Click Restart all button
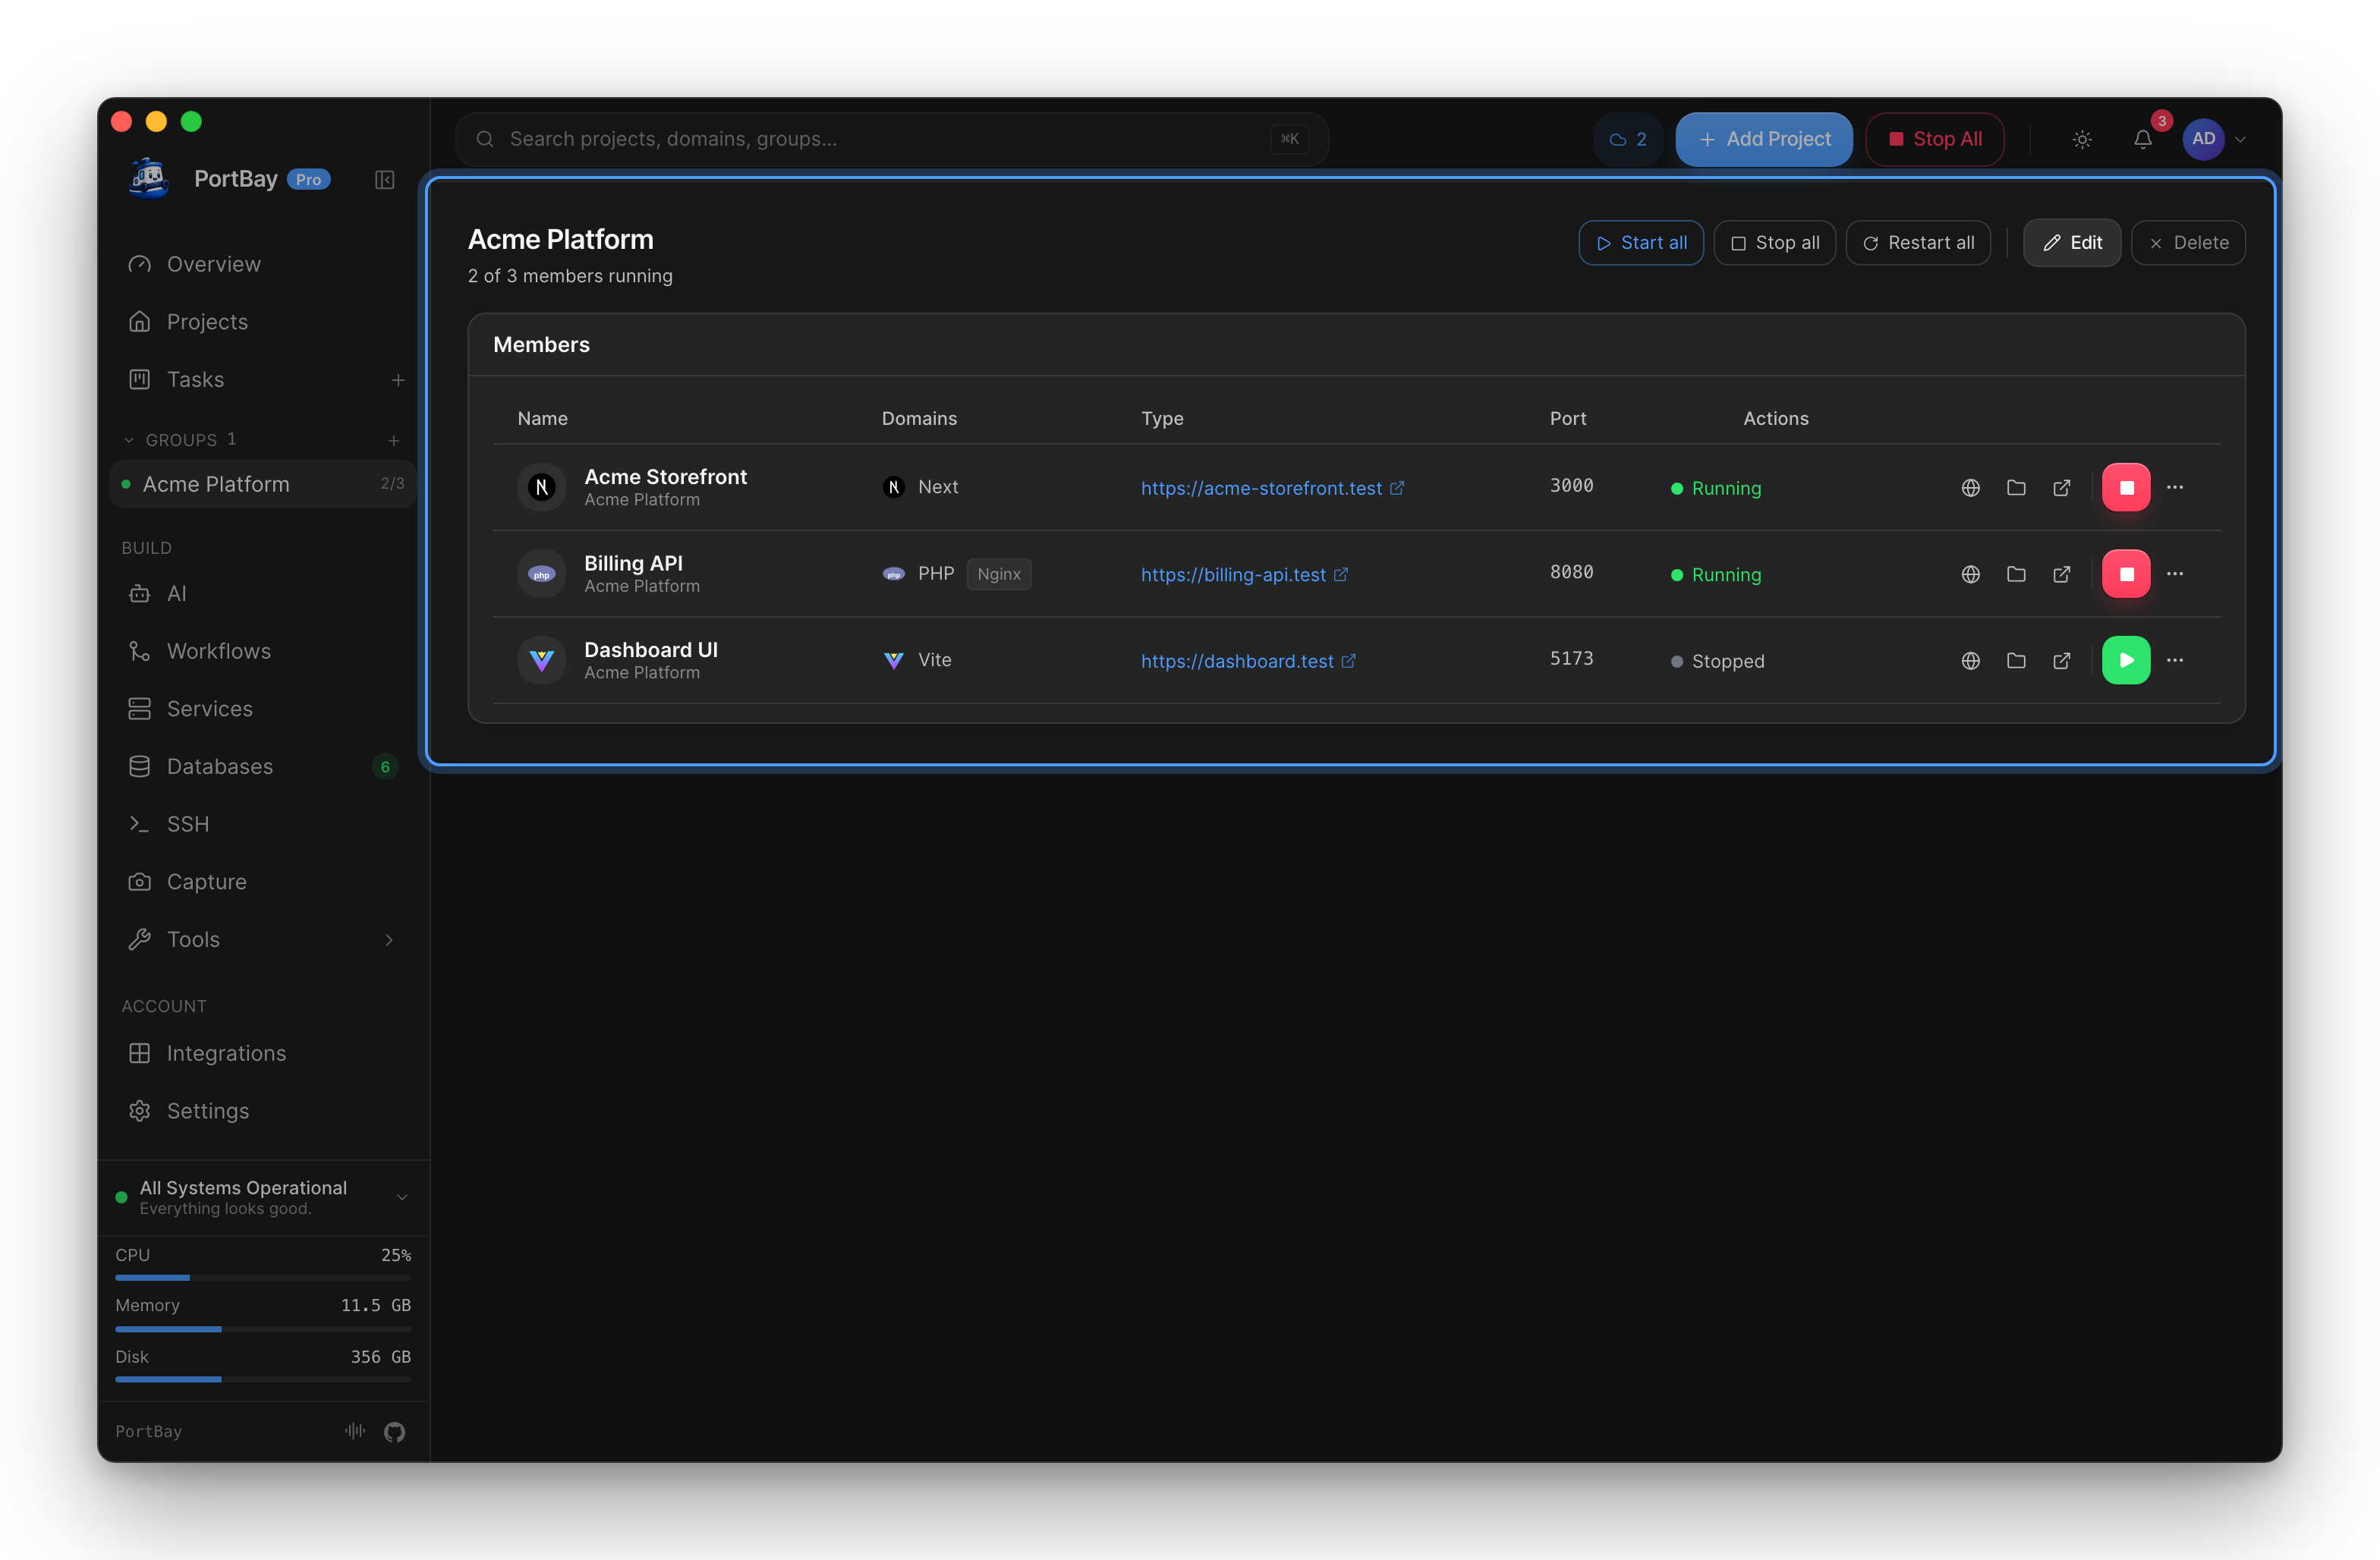The image size is (2380, 1560). pos(1918,243)
